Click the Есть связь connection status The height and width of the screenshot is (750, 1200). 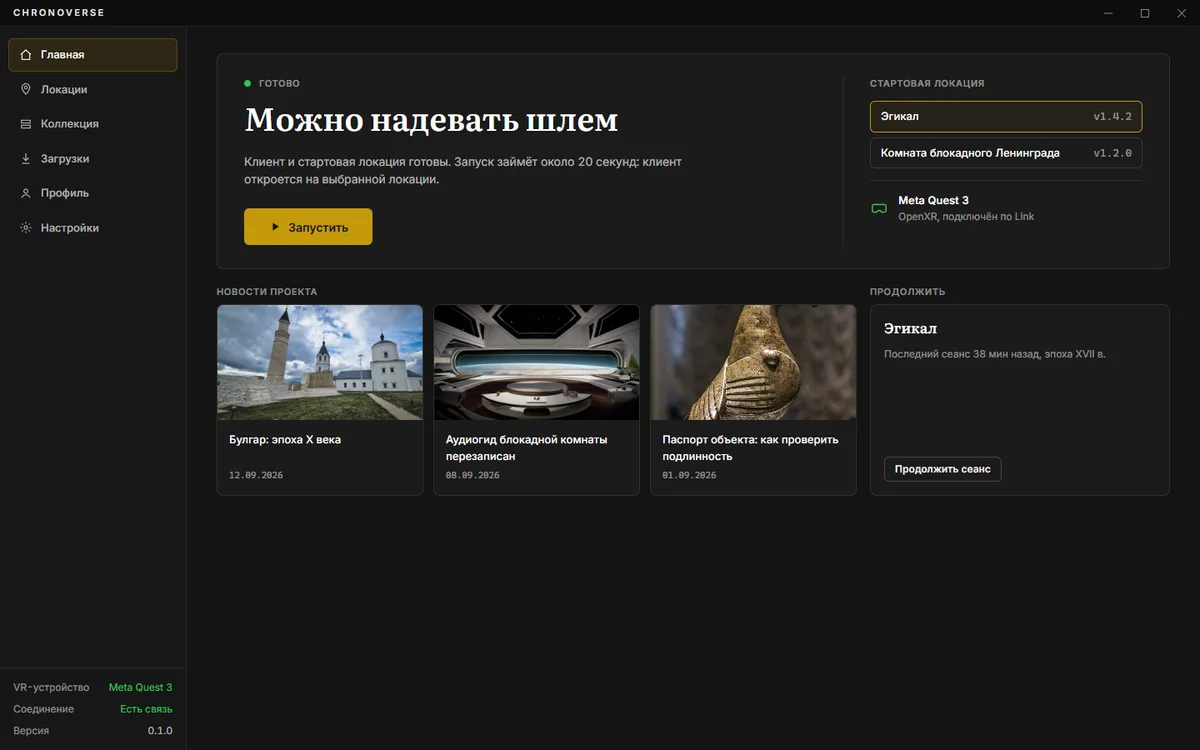[x=146, y=709]
